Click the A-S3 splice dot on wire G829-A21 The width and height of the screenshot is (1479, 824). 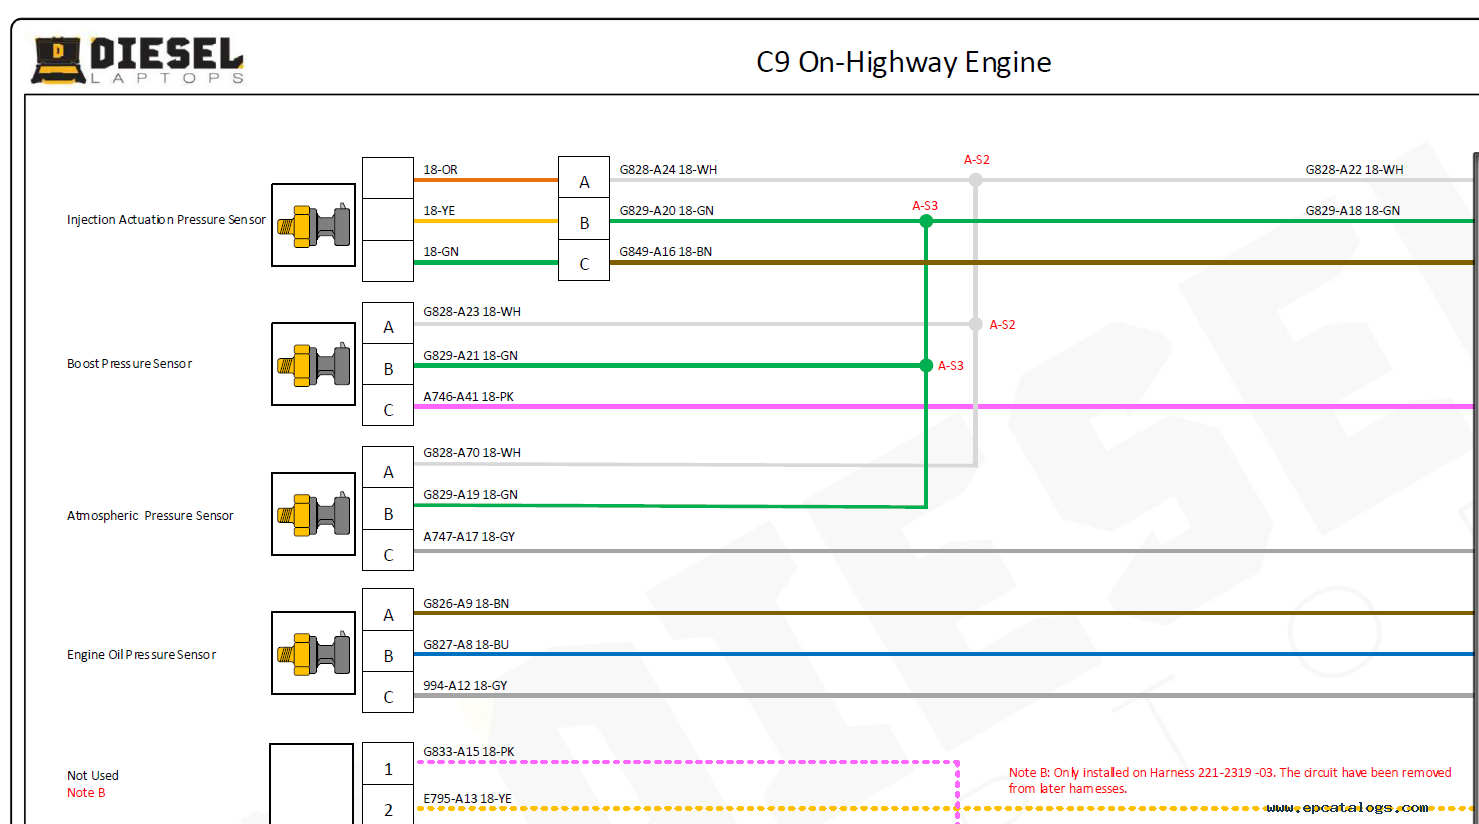click(x=926, y=366)
